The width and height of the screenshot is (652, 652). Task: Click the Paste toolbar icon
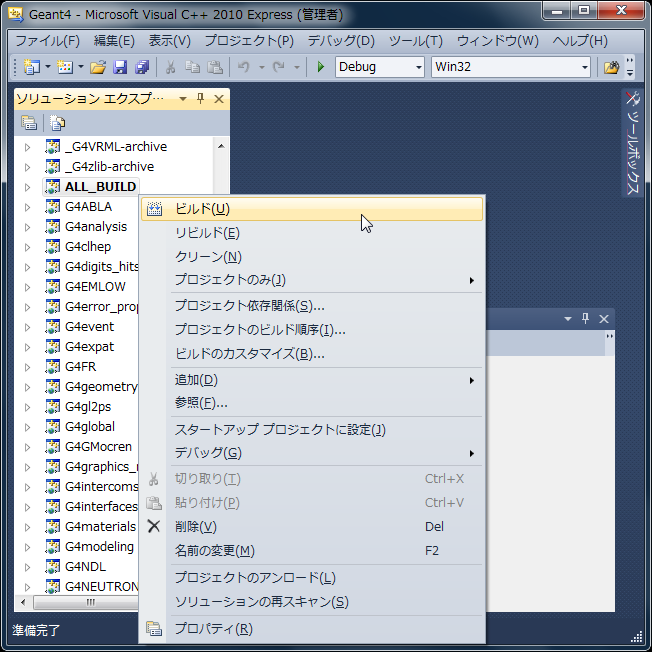click(215, 67)
